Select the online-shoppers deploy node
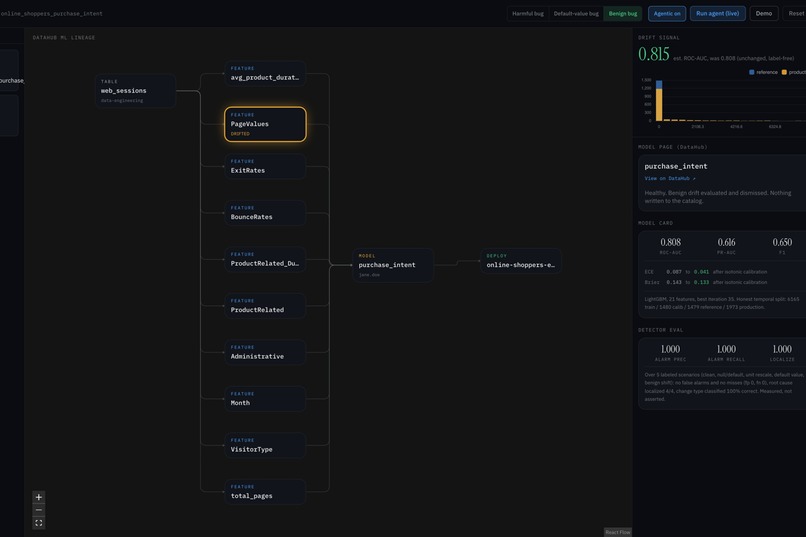Screen dimensions: 806x537 tap(521, 261)
